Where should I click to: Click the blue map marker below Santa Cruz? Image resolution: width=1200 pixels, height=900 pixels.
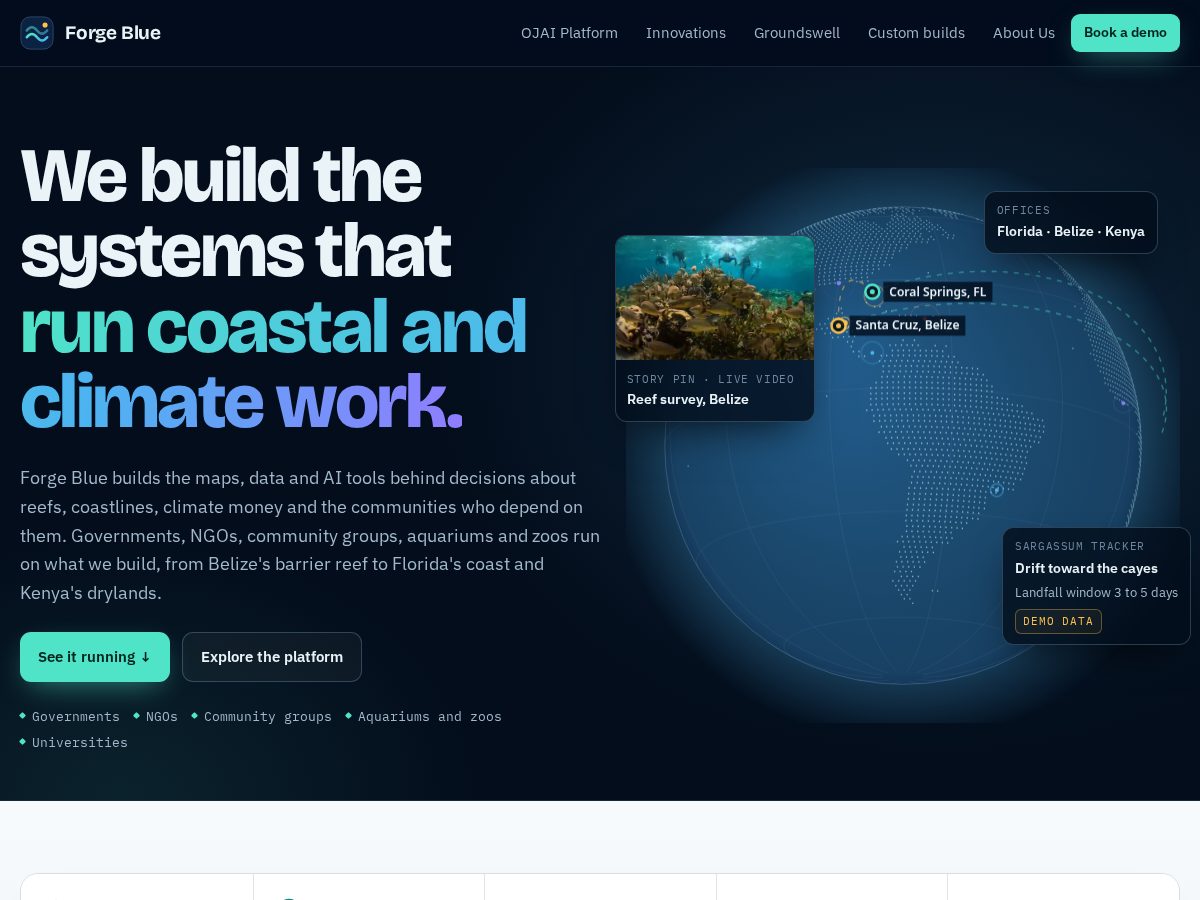872,352
